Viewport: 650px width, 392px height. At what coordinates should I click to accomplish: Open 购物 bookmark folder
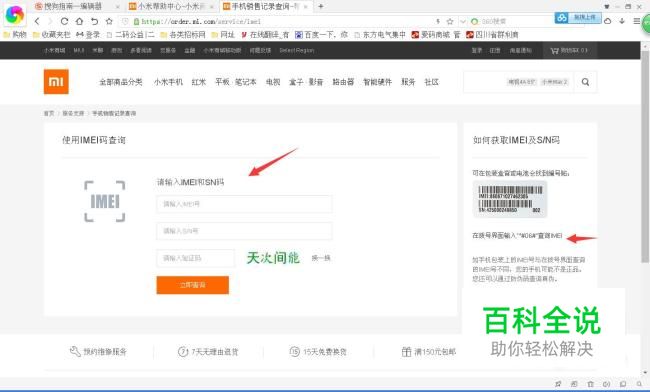pyautogui.click(x=15, y=35)
